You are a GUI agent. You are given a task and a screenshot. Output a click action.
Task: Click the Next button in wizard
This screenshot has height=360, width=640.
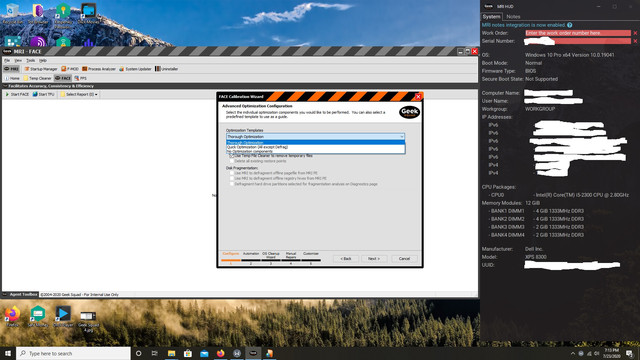click(x=374, y=259)
